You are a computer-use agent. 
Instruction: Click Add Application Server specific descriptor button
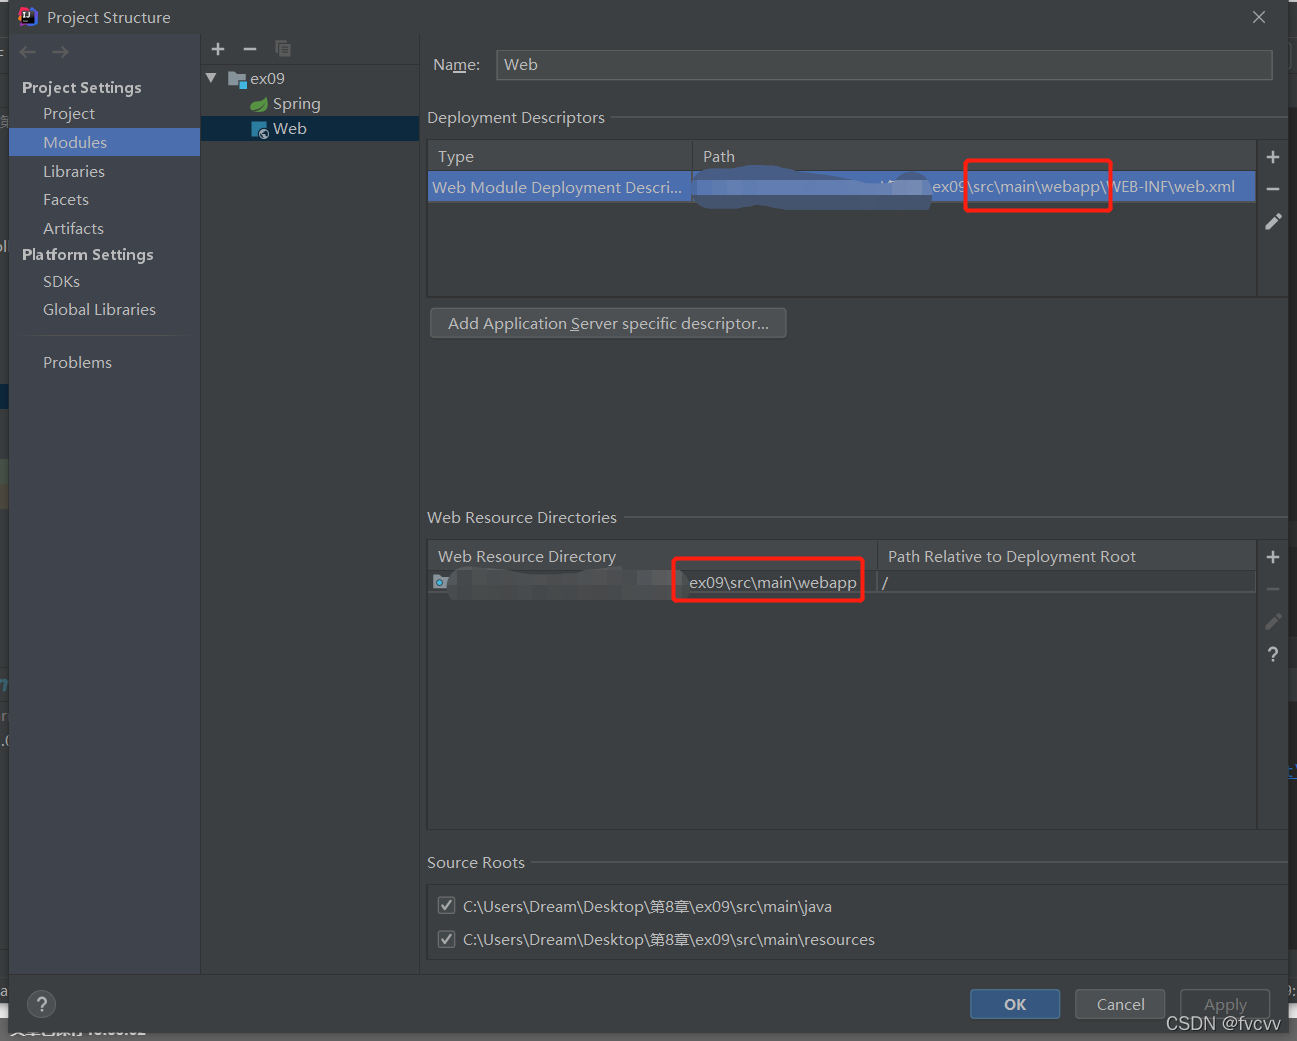(x=608, y=323)
